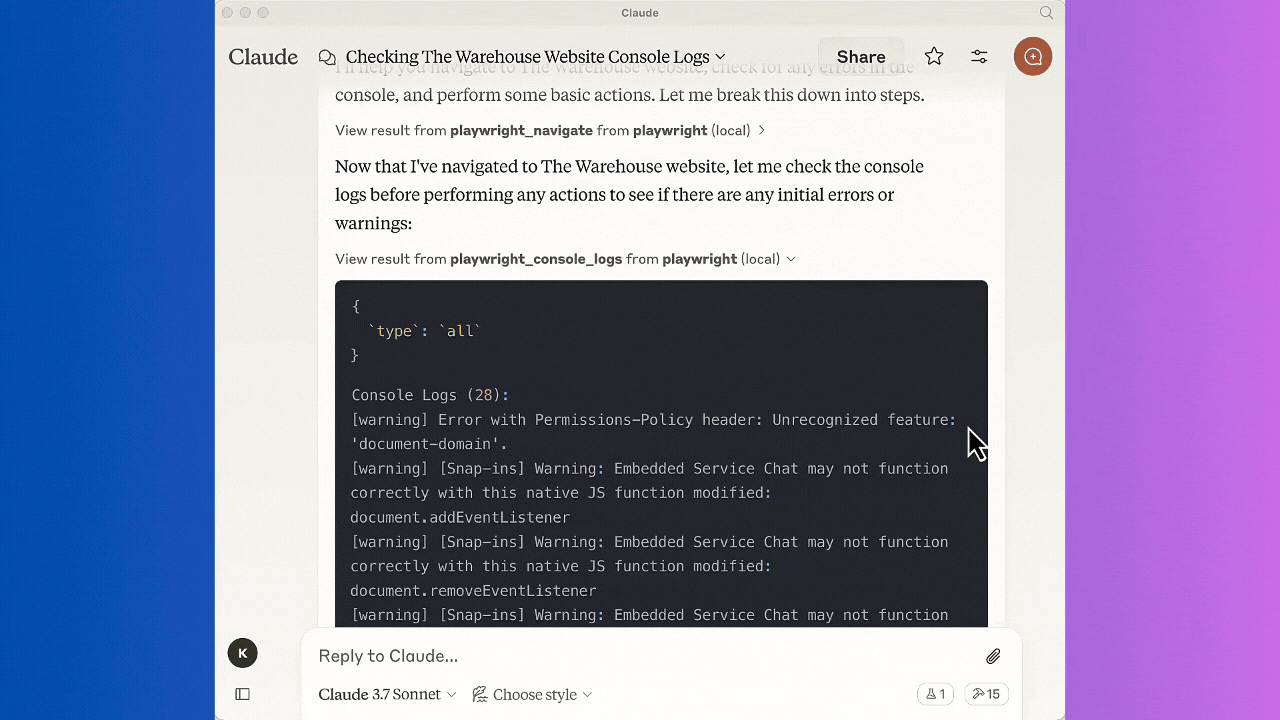1280x720 pixels.
Task: Click the Share button
Action: point(860,56)
